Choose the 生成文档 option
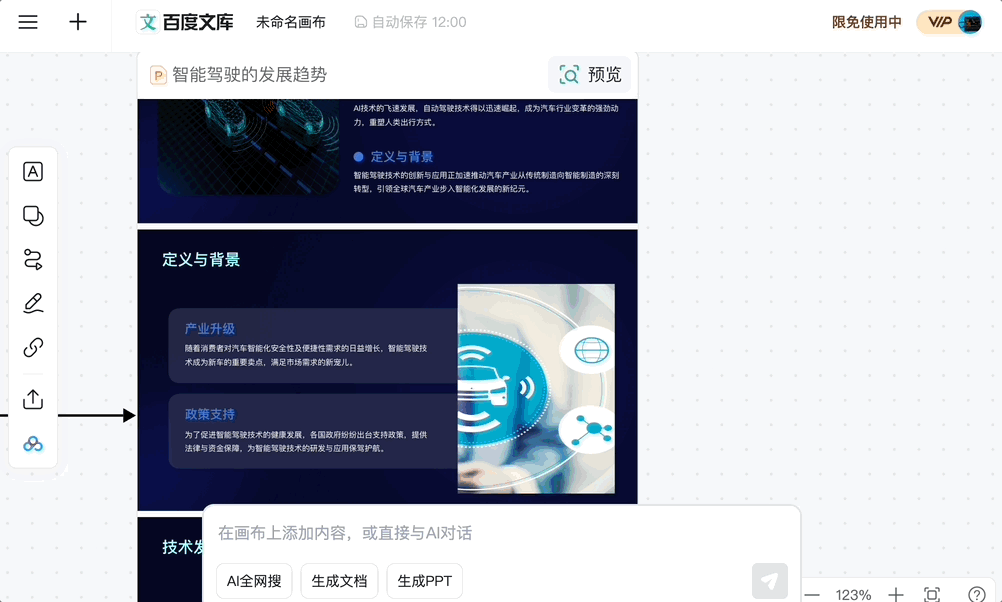 coord(339,580)
